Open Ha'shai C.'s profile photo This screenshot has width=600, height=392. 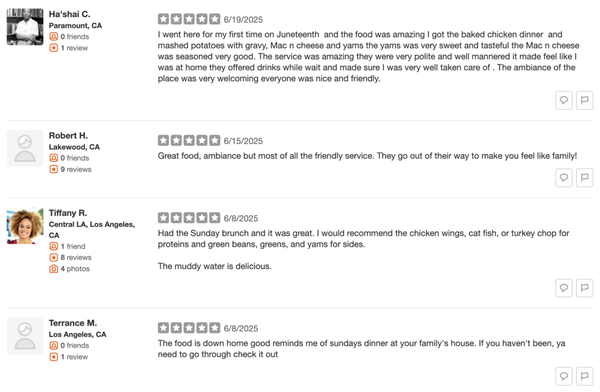pyautogui.click(x=25, y=27)
